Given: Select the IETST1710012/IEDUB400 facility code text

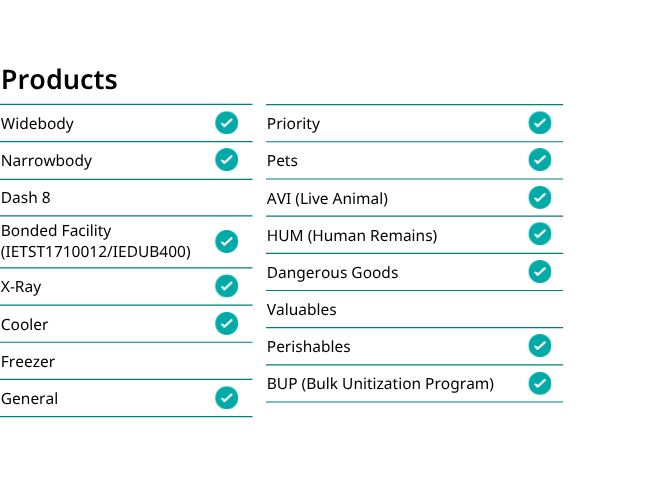Looking at the screenshot, I should coord(96,252).
